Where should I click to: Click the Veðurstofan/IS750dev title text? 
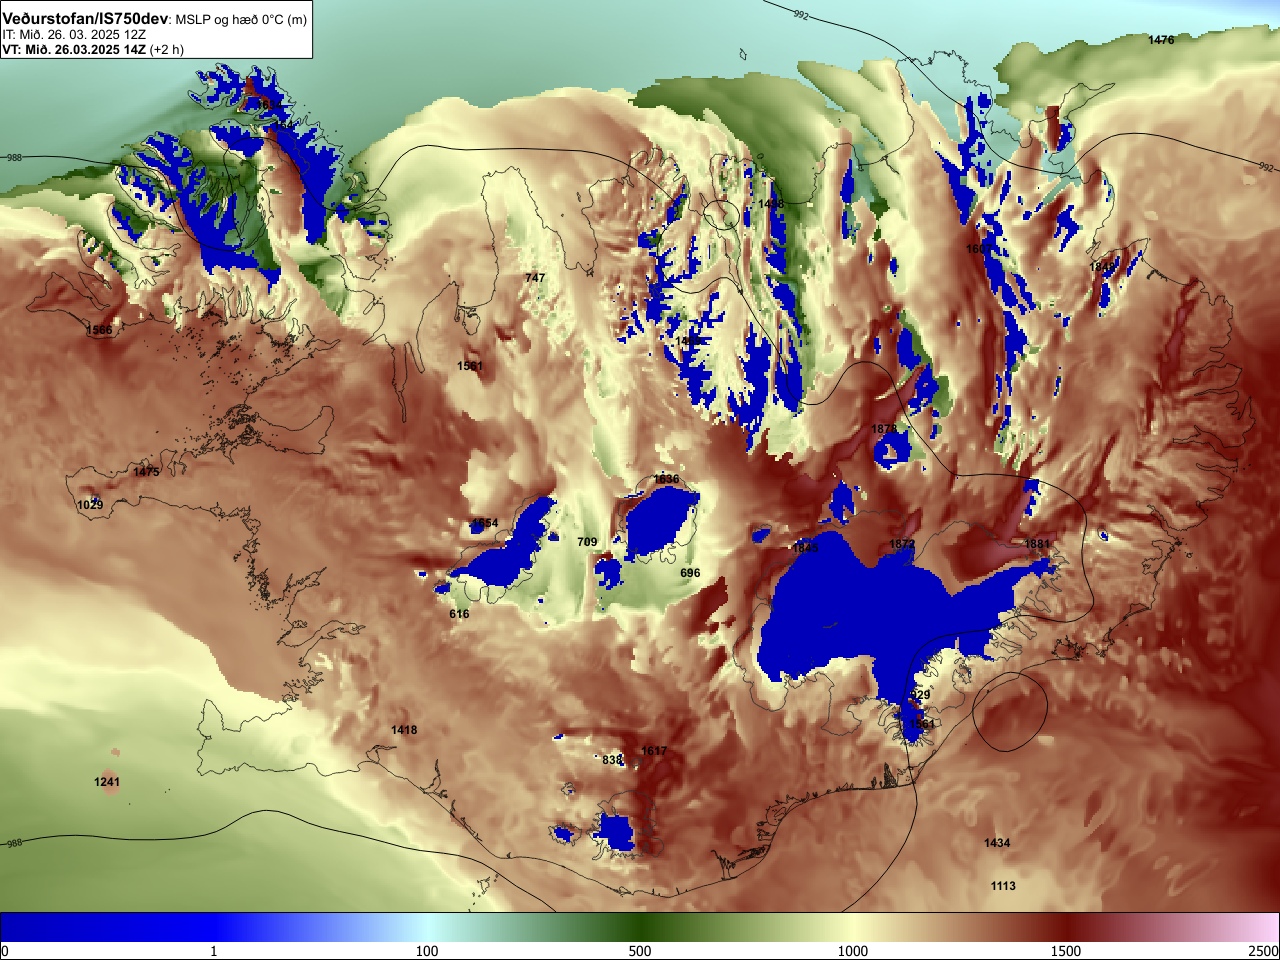85,19
